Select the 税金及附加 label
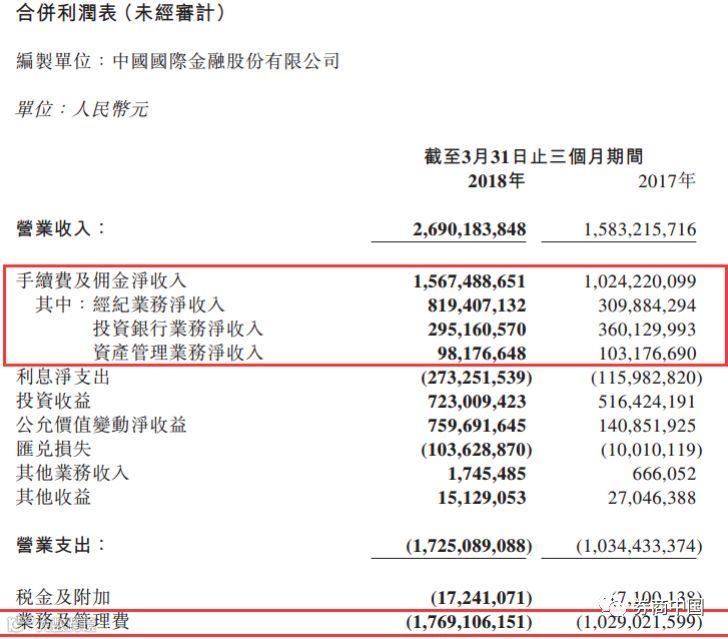Image resolution: width=728 pixels, height=639 pixels. coord(63,598)
